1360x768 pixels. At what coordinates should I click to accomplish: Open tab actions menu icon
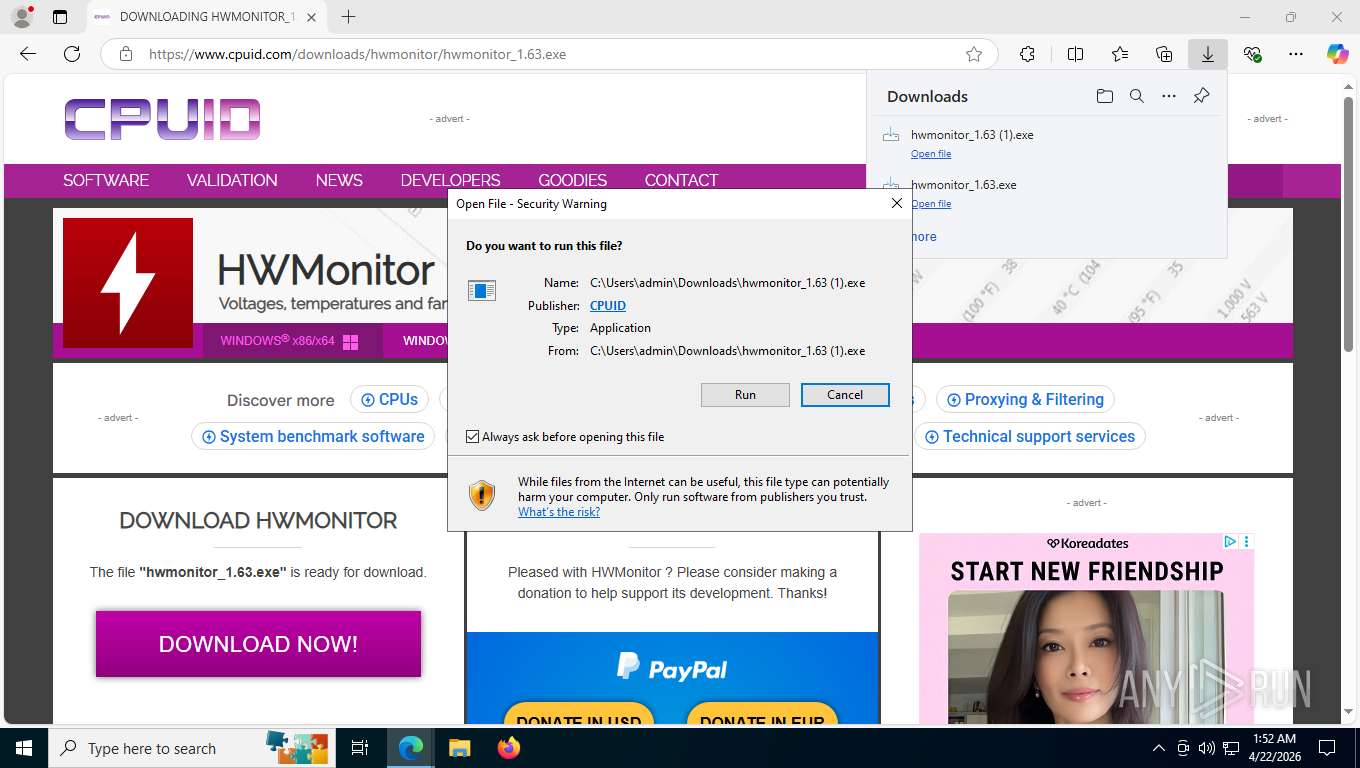click(x=60, y=17)
